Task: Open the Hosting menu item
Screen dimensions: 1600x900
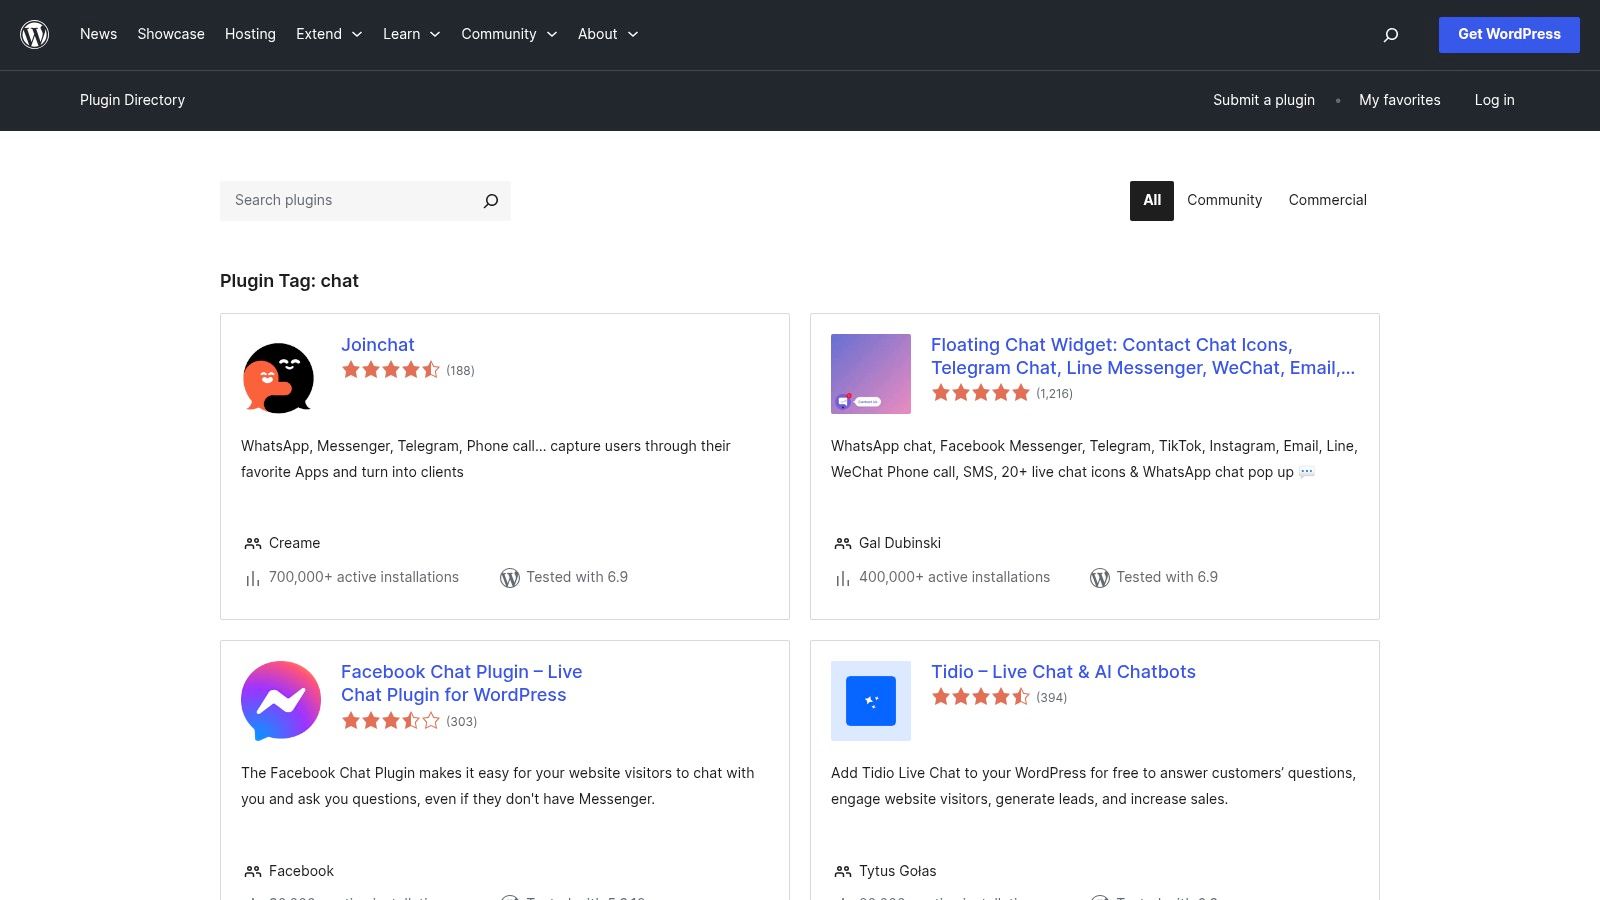Action: pyautogui.click(x=250, y=34)
